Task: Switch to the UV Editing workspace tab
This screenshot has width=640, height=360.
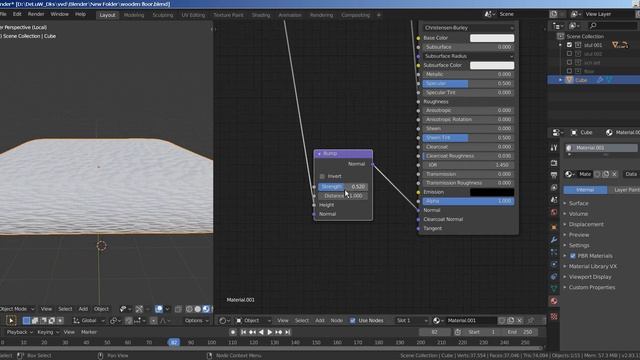Action: pos(193,15)
